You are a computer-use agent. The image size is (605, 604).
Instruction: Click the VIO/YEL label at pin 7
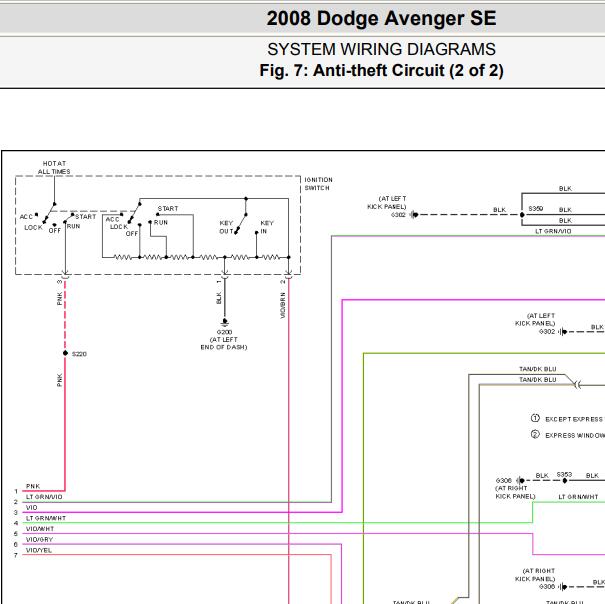coord(39,550)
